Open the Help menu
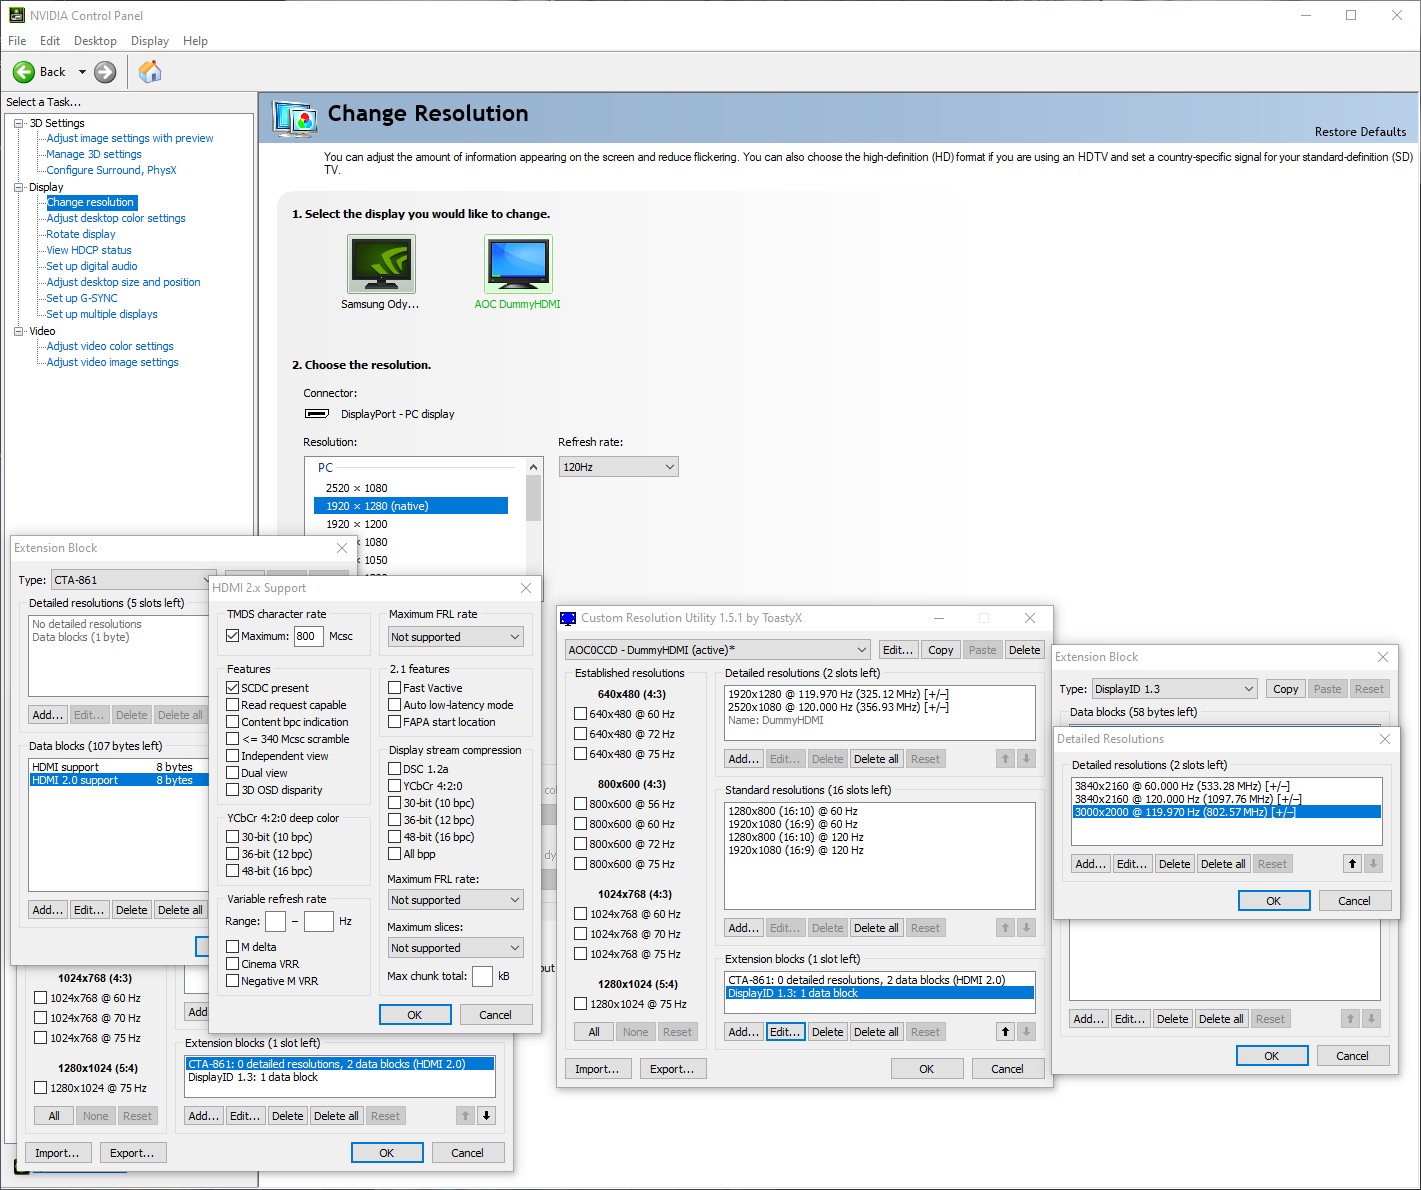Screen dimensions: 1421x1190 (x=195, y=41)
